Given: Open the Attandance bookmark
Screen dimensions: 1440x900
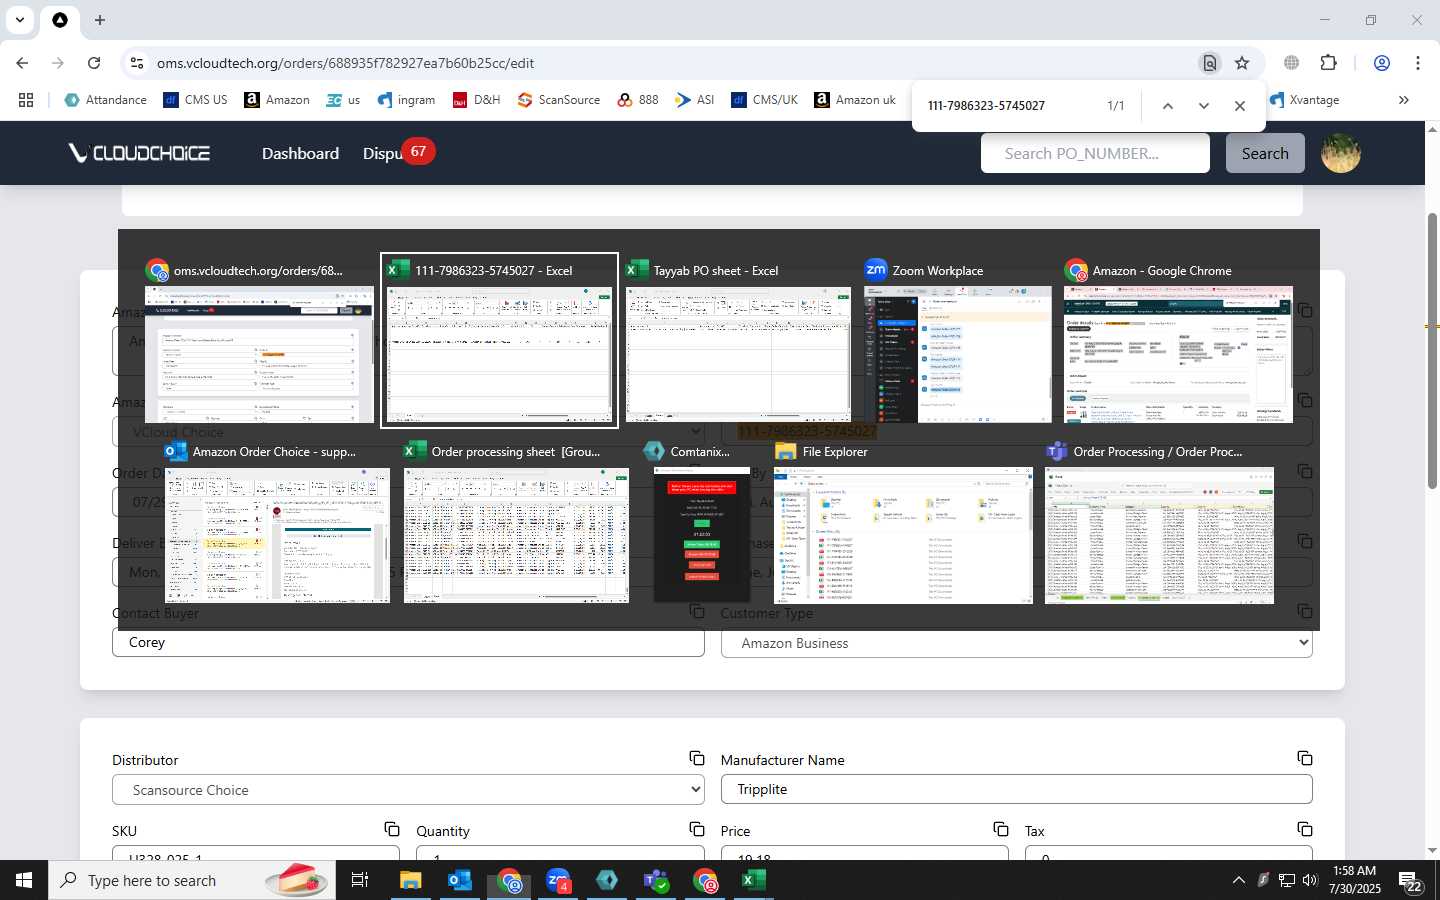Looking at the screenshot, I should point(105,100).
